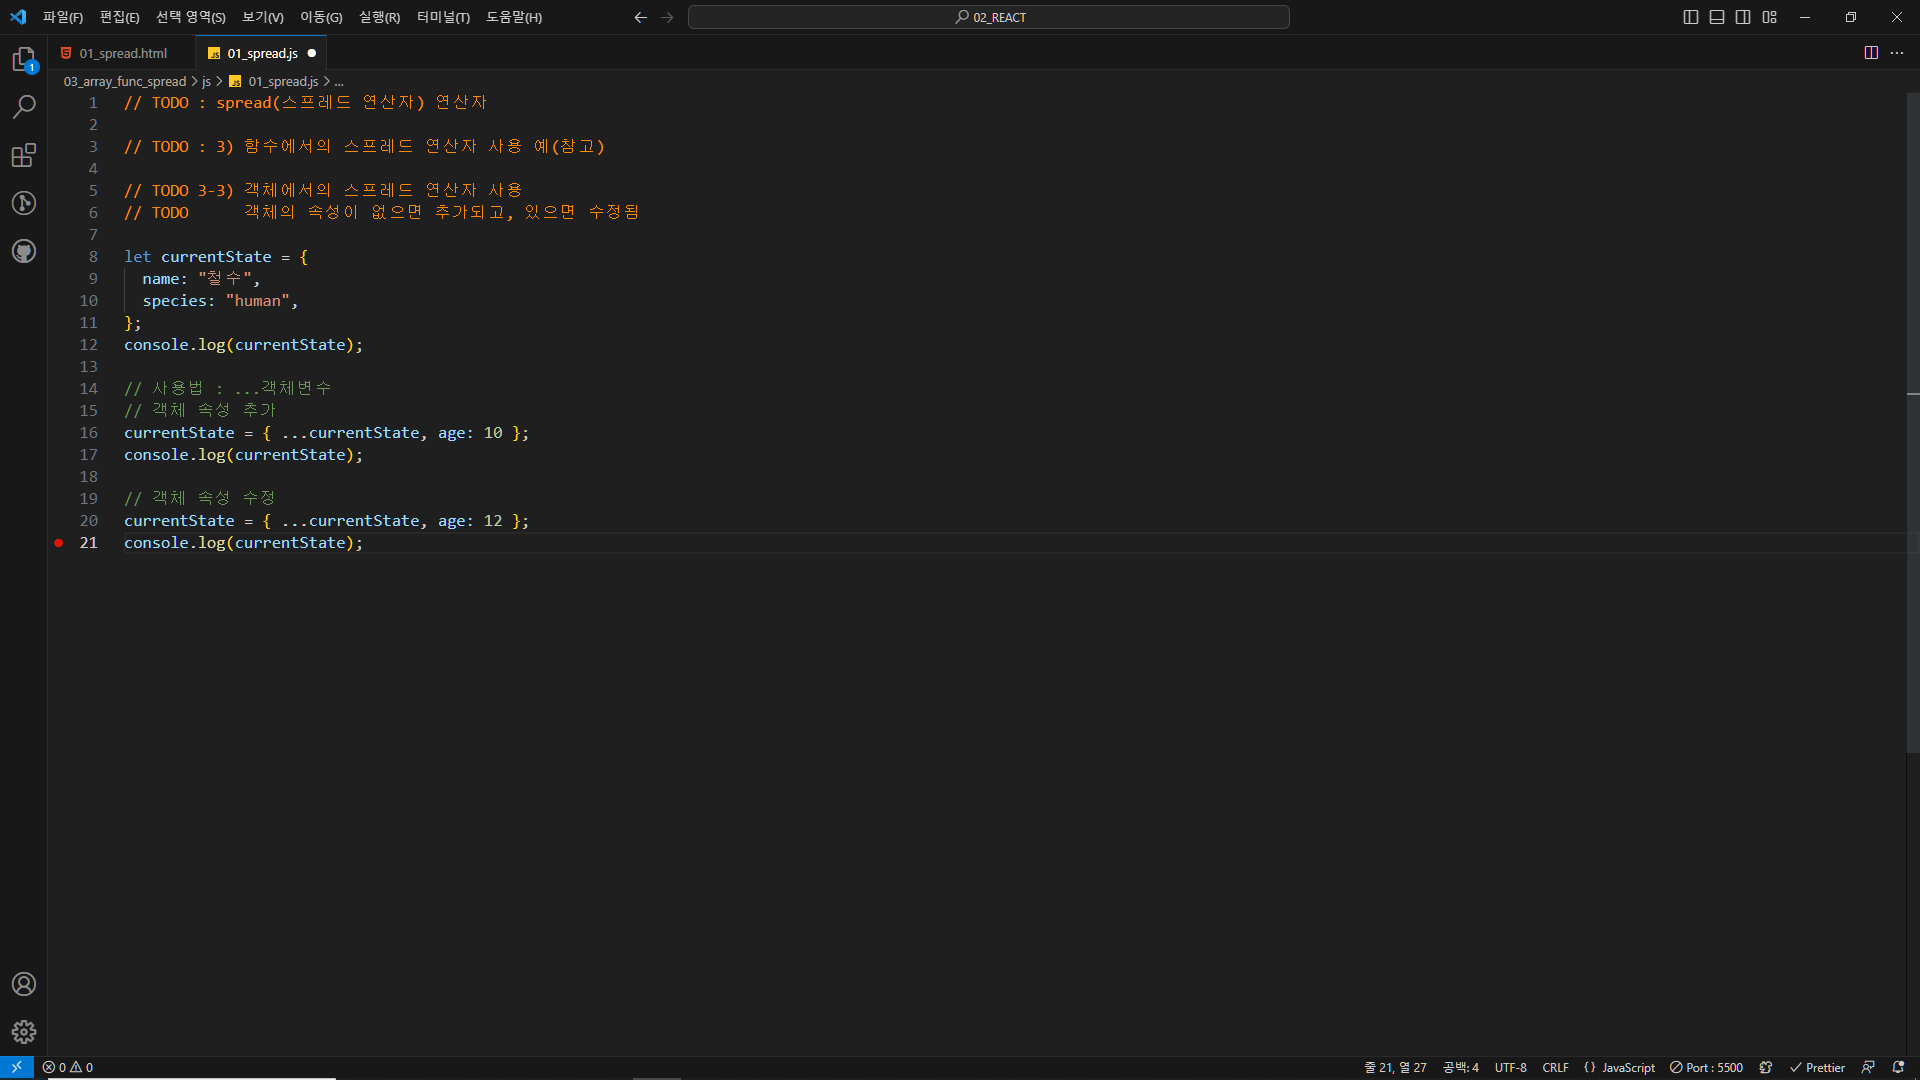The image size is (1920, 1080).
Task: Open the GitHub view icon
Action: pos(24,251)
